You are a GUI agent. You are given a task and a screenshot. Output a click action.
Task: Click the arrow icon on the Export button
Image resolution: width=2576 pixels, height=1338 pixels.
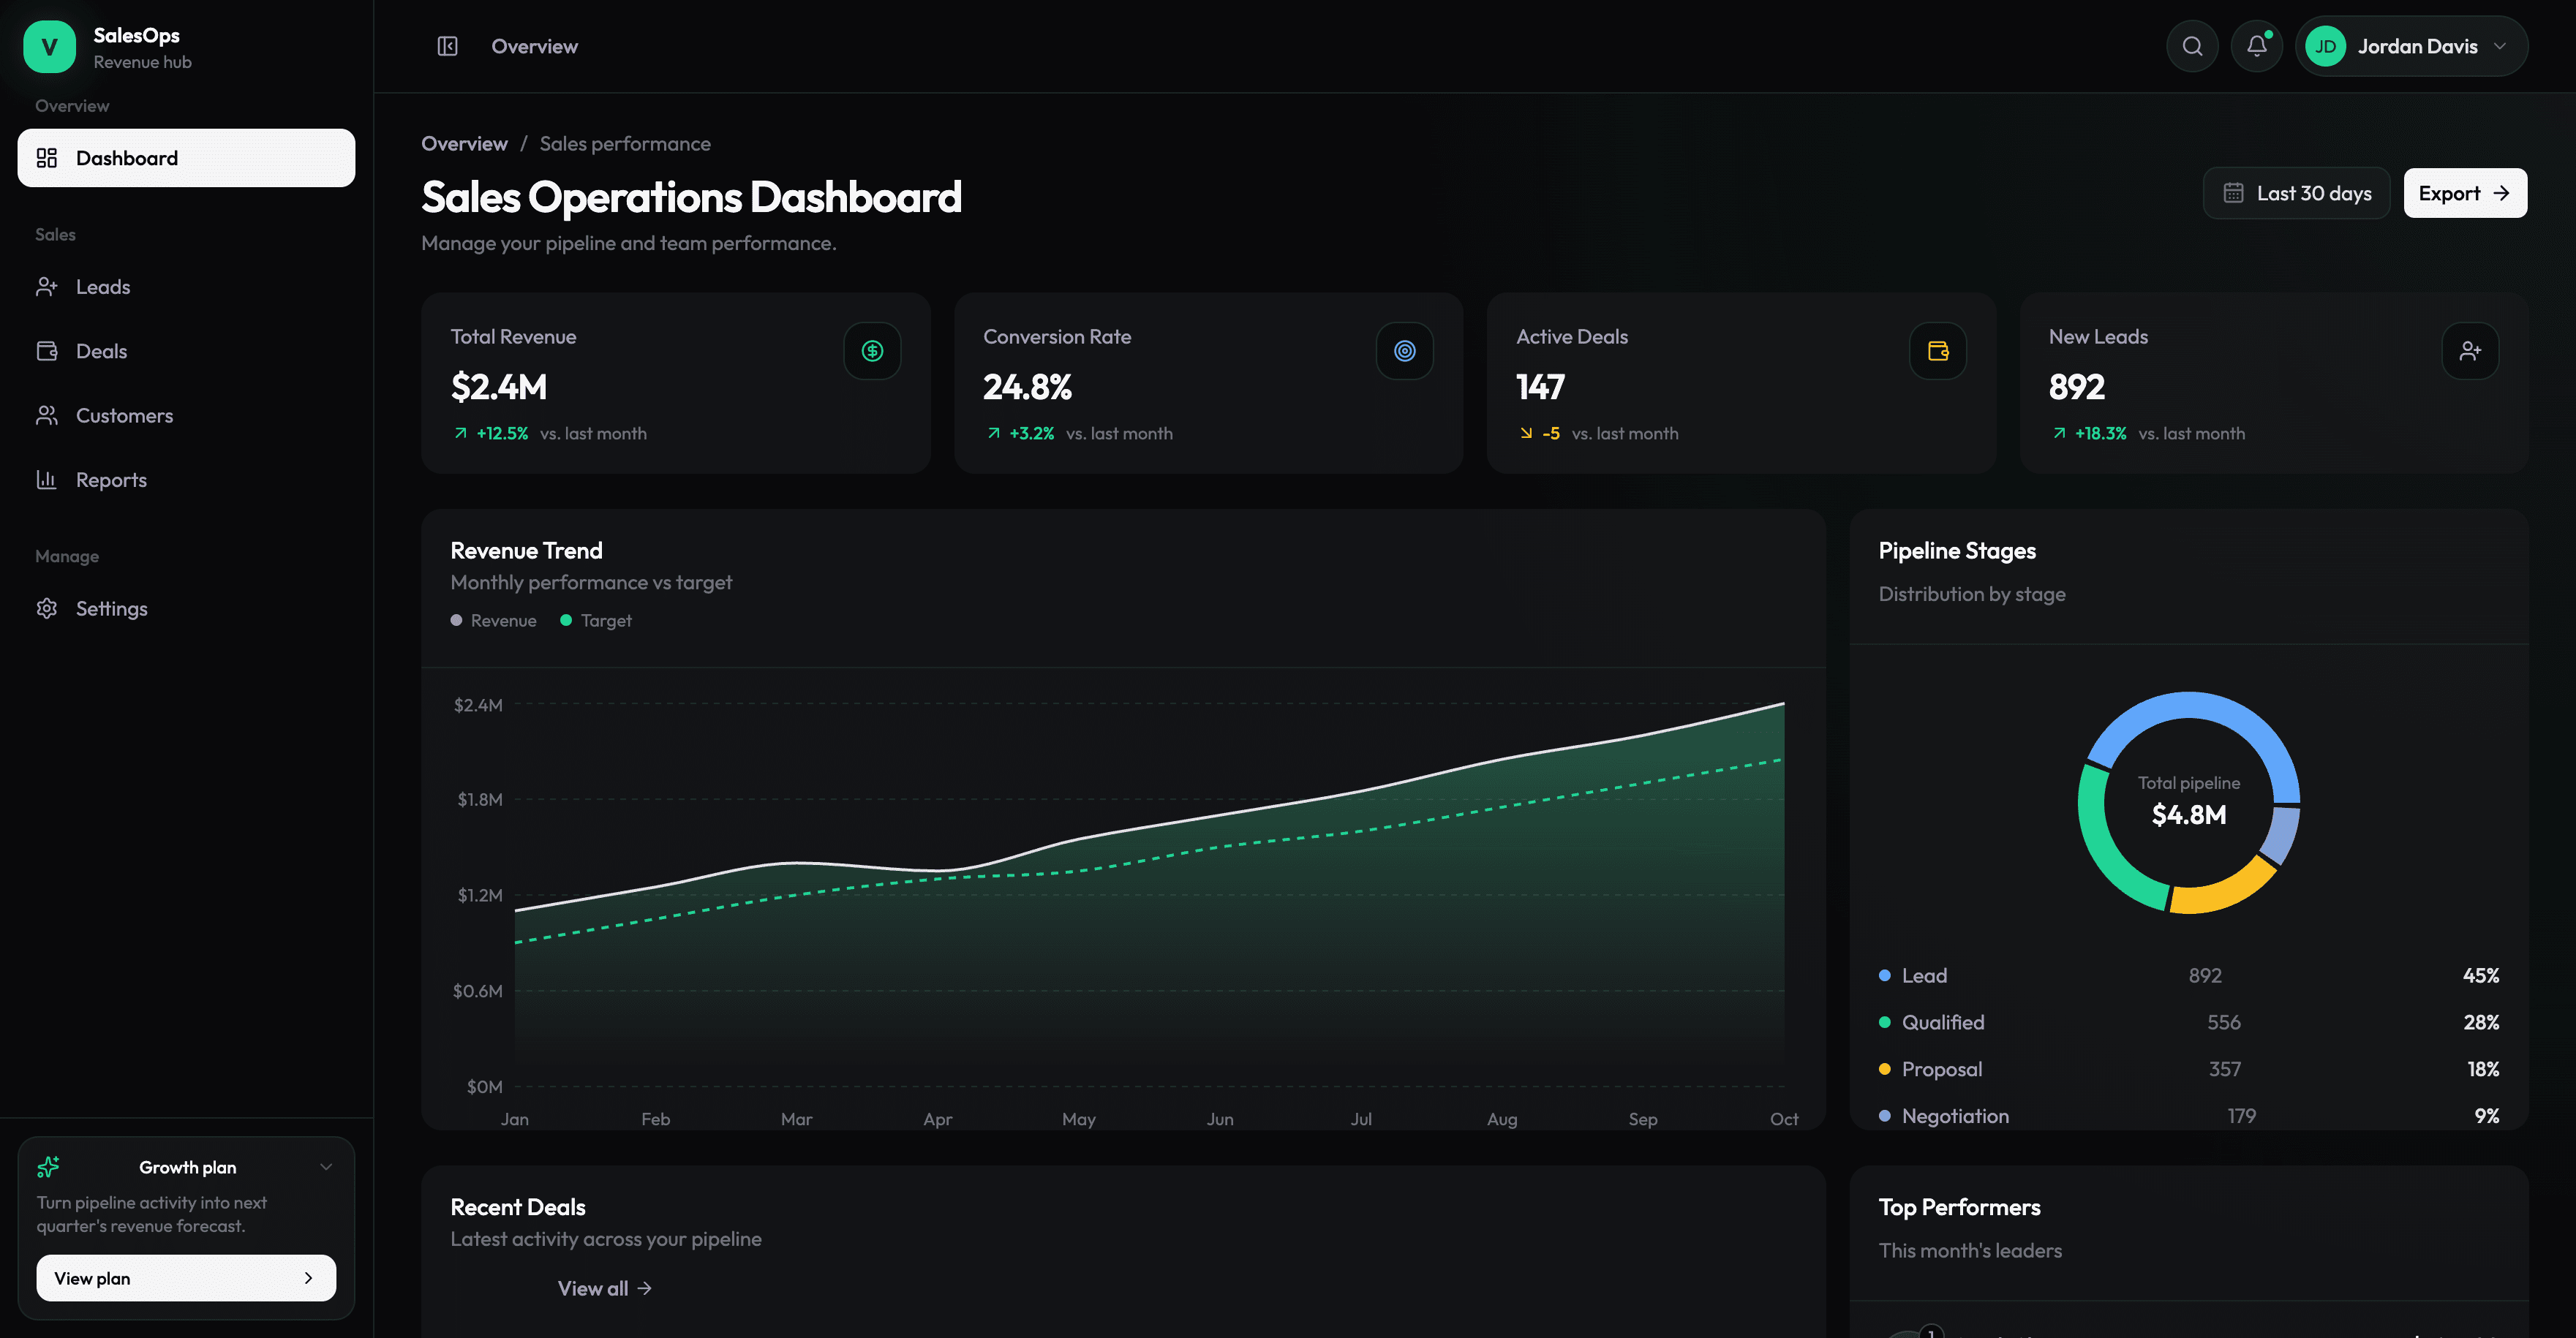tap(2501, 193)
